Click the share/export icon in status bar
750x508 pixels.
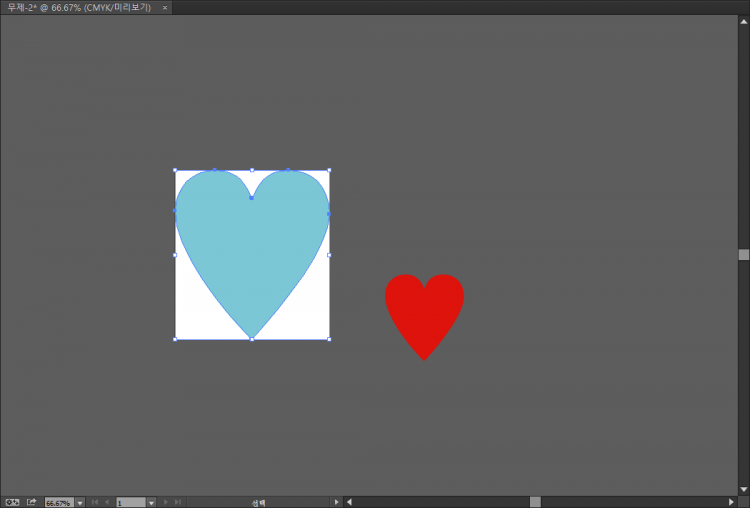click(x=32, y=502)
